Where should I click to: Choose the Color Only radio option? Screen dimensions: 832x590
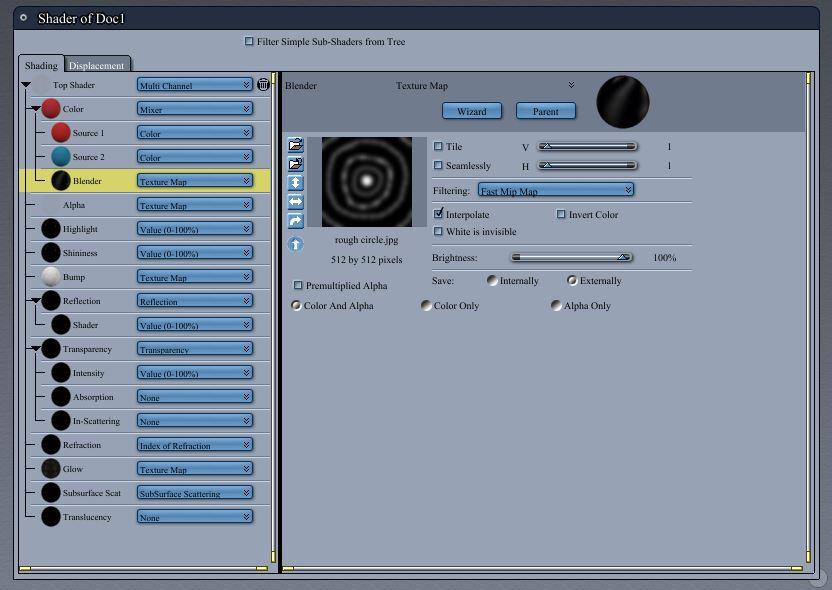point(426,305)
